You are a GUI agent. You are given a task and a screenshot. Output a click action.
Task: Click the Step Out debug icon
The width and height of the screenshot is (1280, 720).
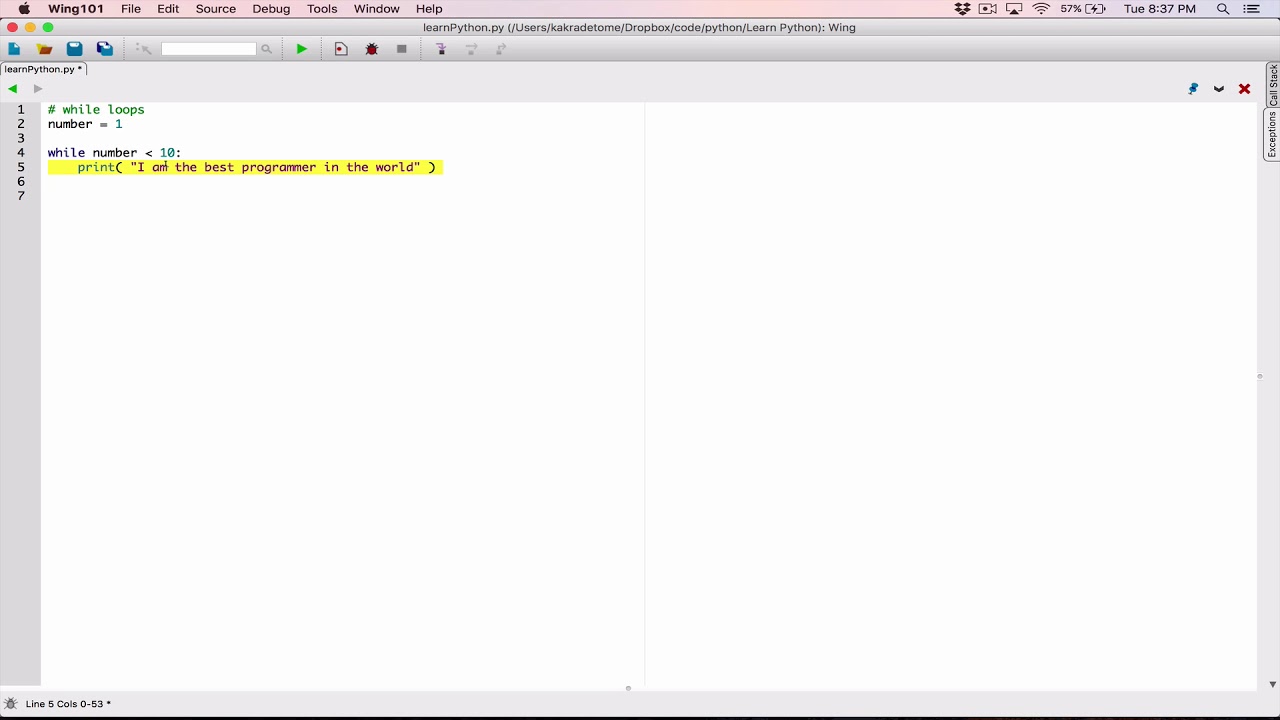[x=501, y=49]
